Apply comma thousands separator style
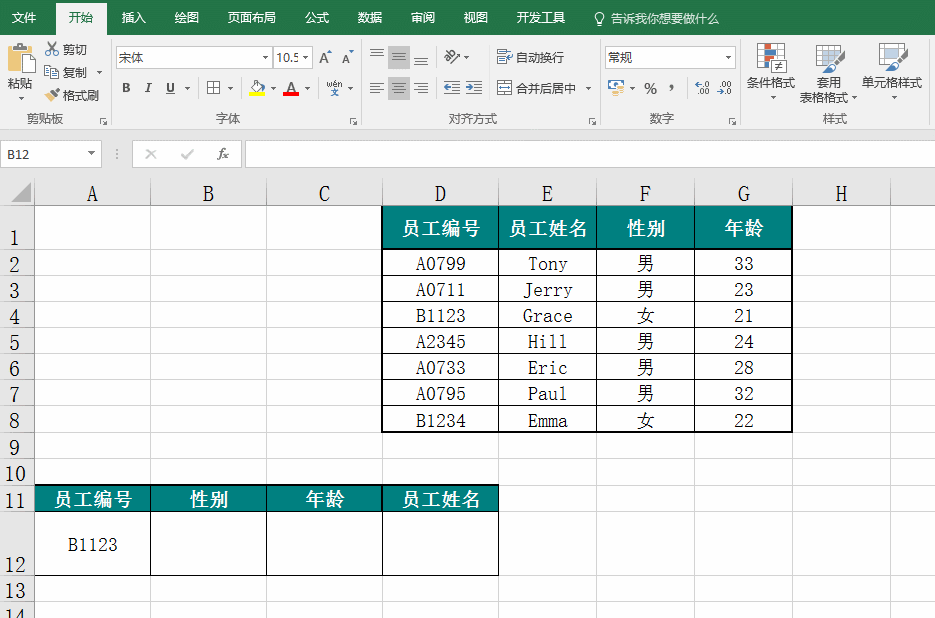 point(672,88)
